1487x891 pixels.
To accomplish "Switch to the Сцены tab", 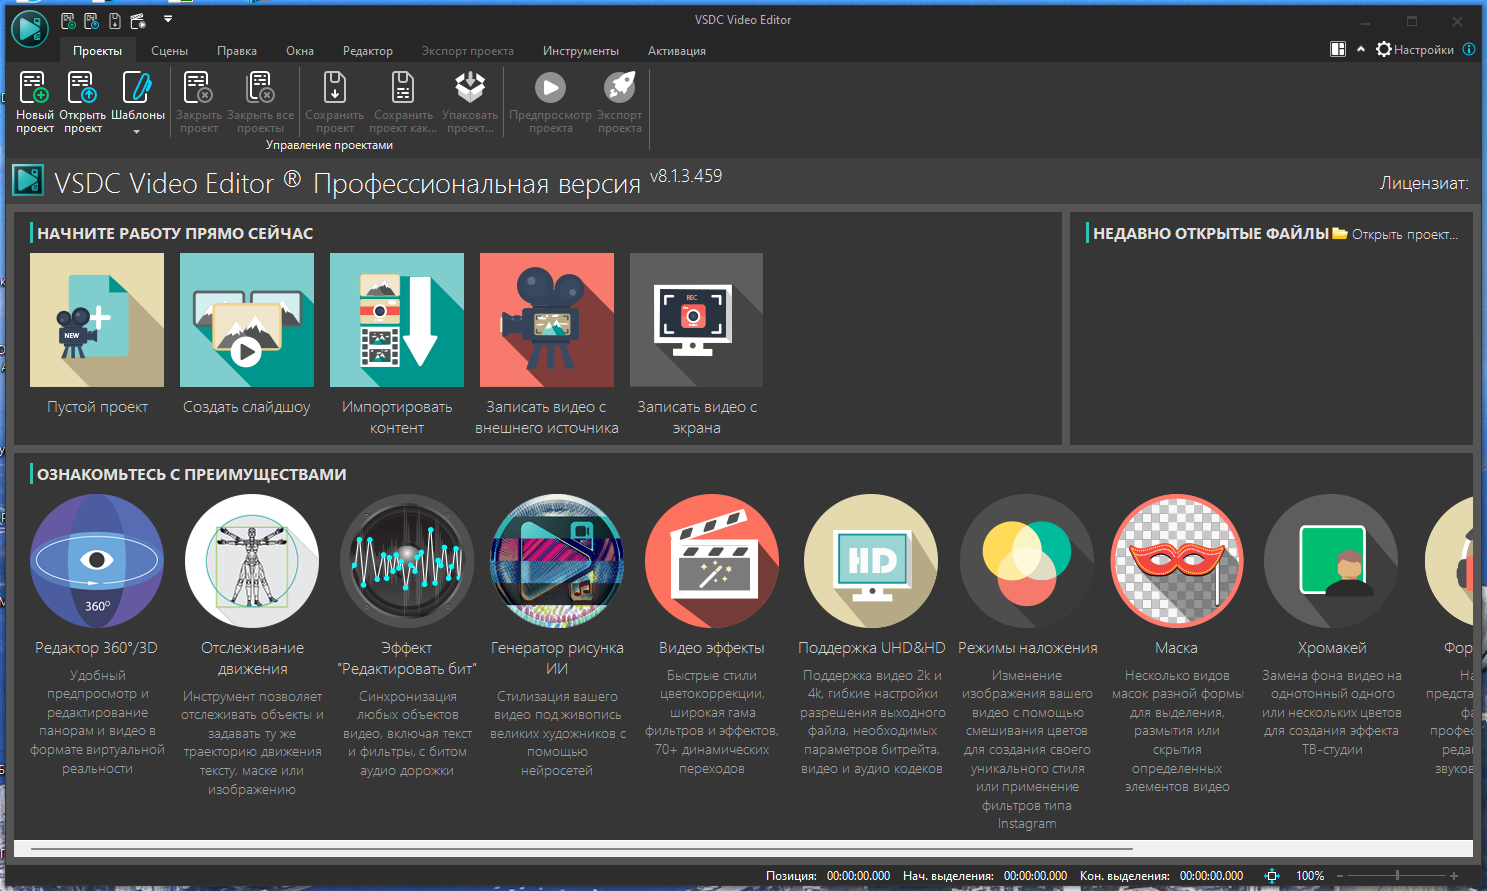I will 169,51.
